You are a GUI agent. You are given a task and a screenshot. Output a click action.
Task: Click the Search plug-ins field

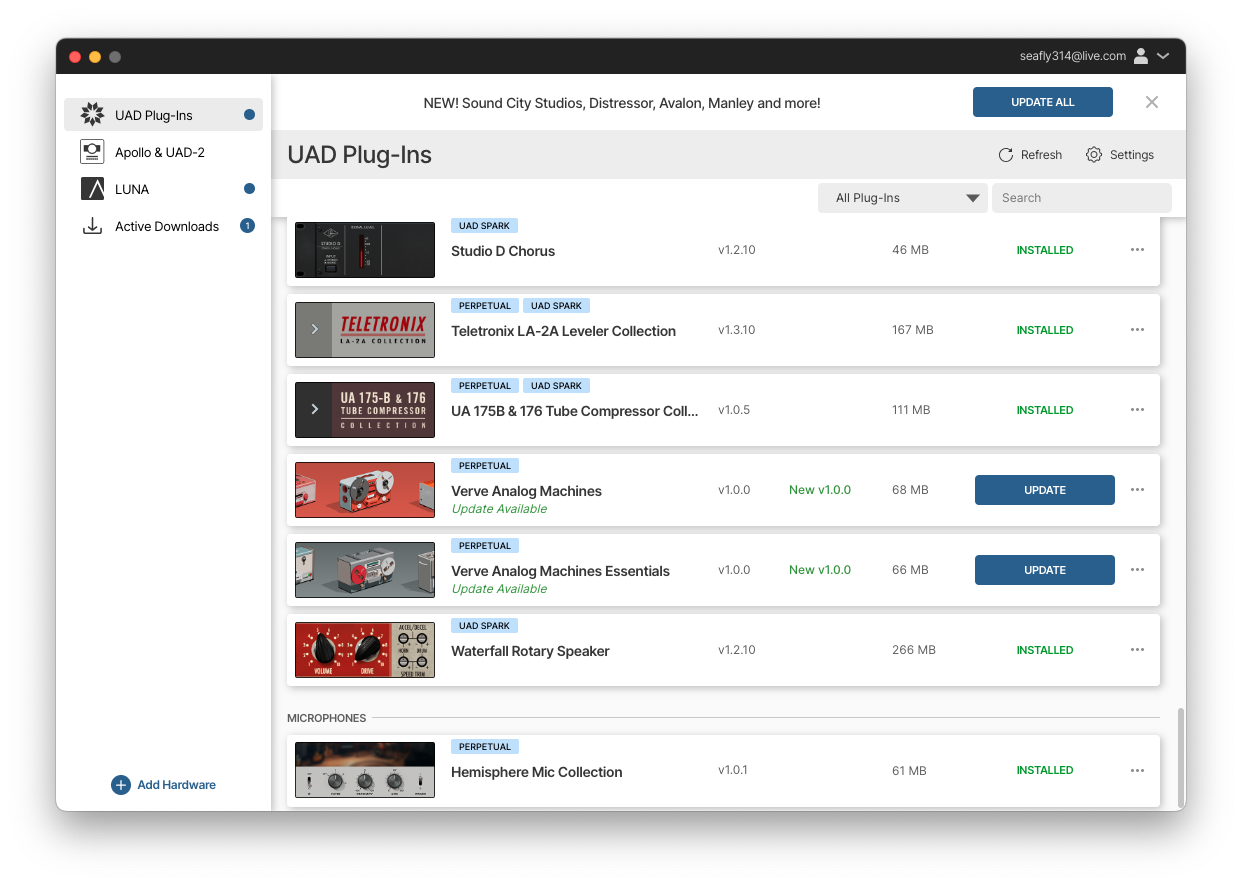point(1081,198)
